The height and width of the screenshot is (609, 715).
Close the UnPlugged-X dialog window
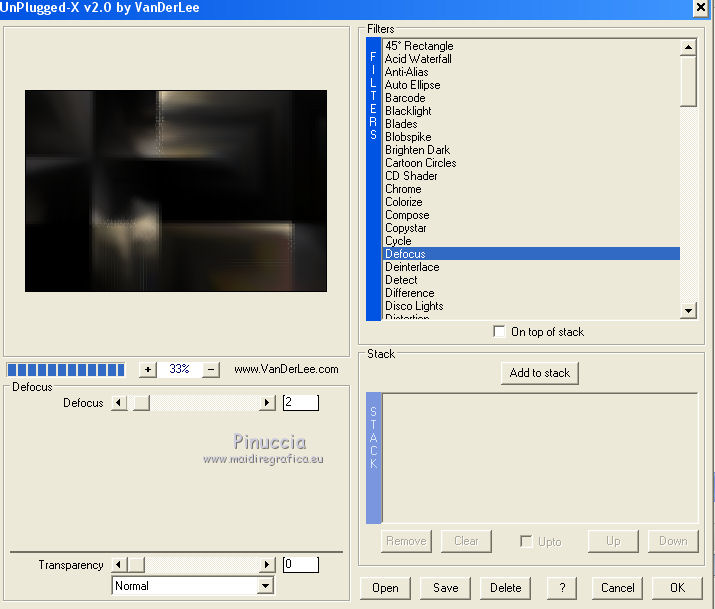point(700,8)
